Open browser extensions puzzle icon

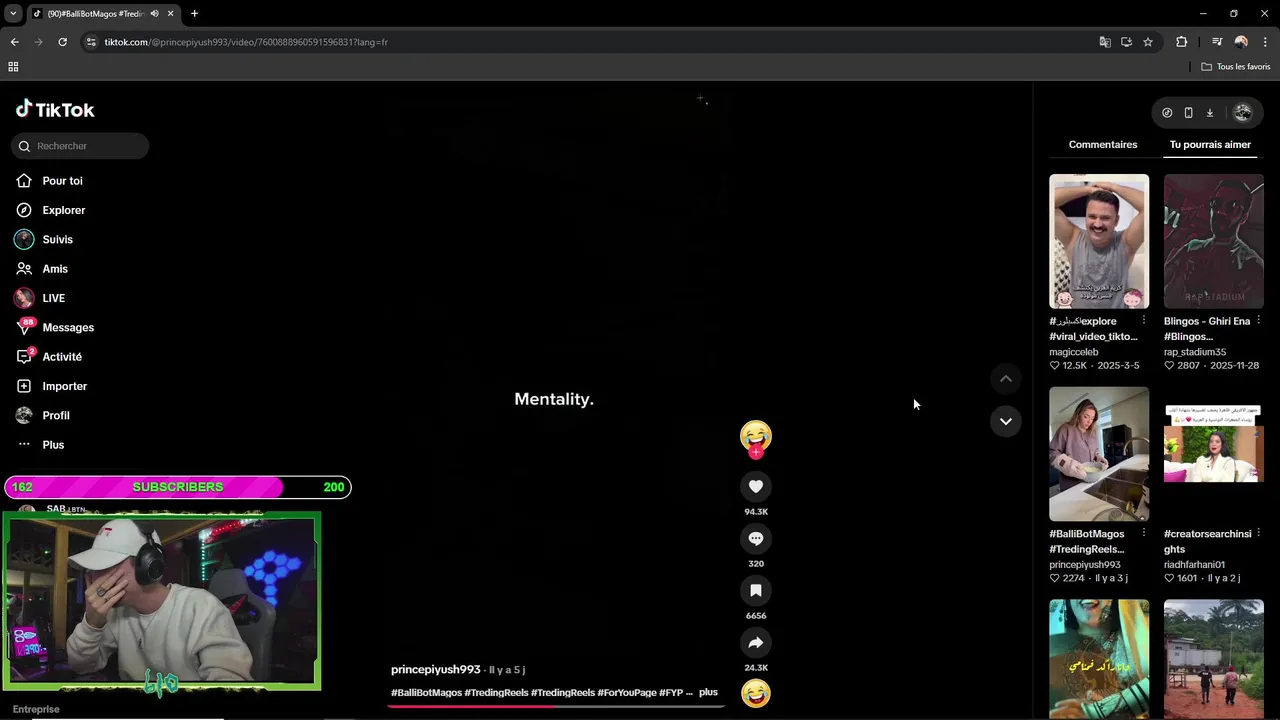point(1182,42)
